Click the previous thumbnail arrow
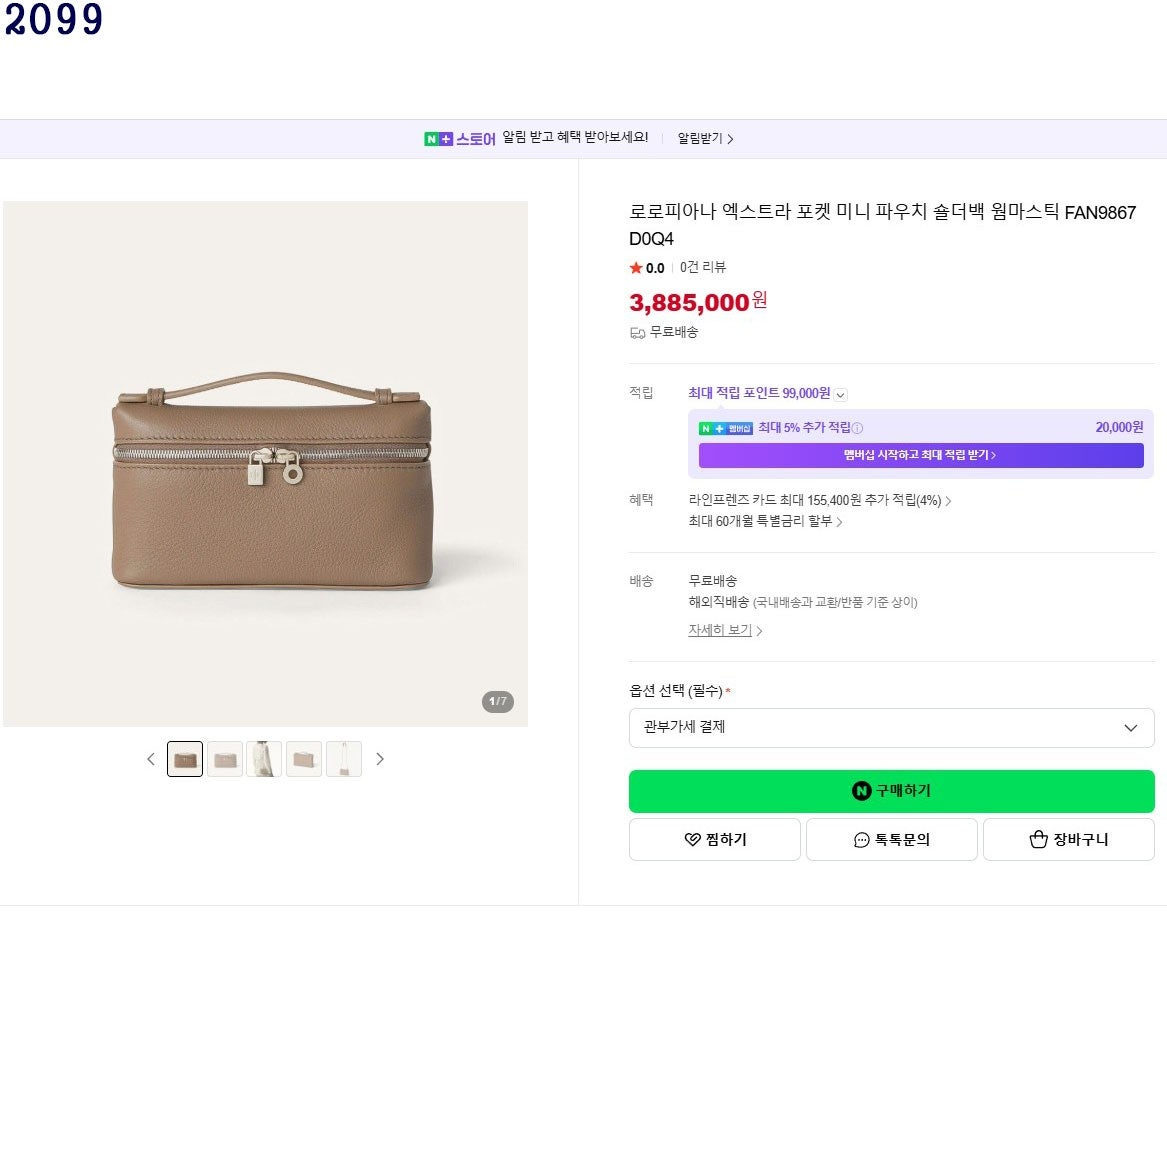Screen dimensions: 1167x1167 coord(151,759)
